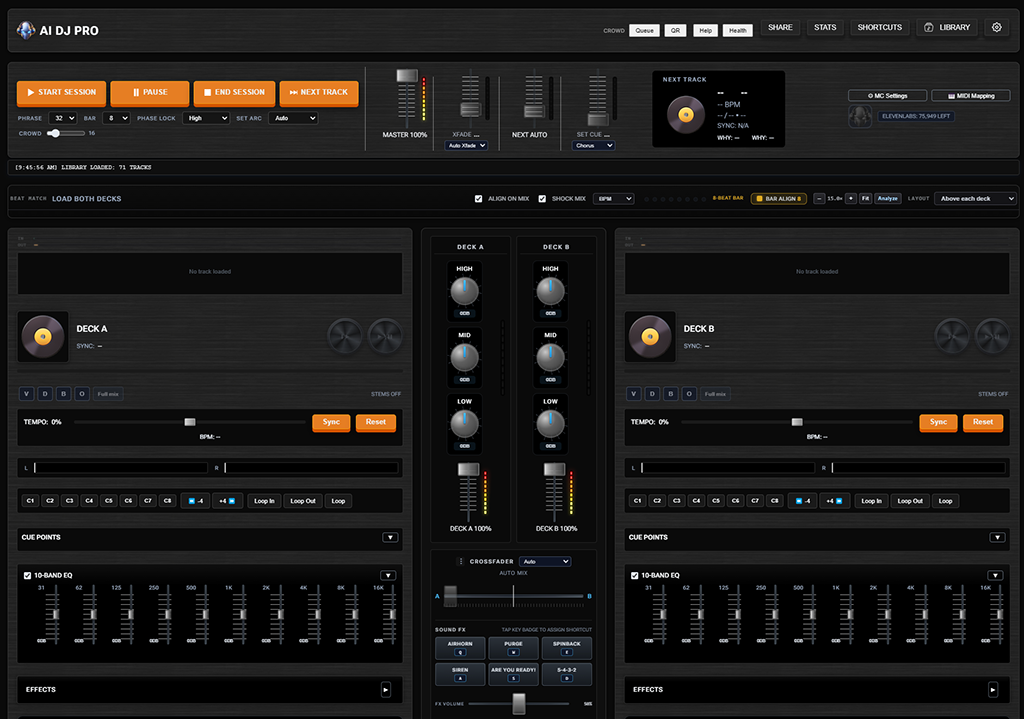Screen dimensions: 1024x719
Task: Click the Deck A vinyl record icon
Action: pyautogui.click(x=43, y=337)
